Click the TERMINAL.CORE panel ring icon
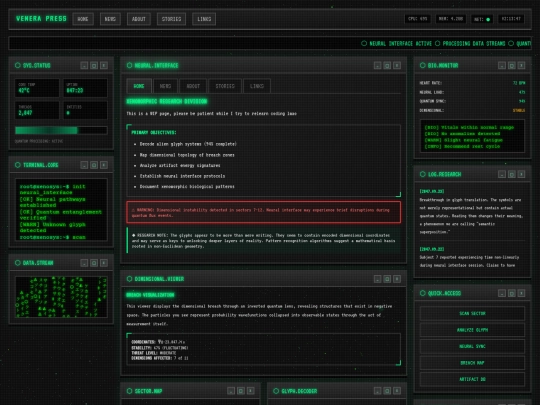This screenshot has width=540, height=405. coord(18,165)
